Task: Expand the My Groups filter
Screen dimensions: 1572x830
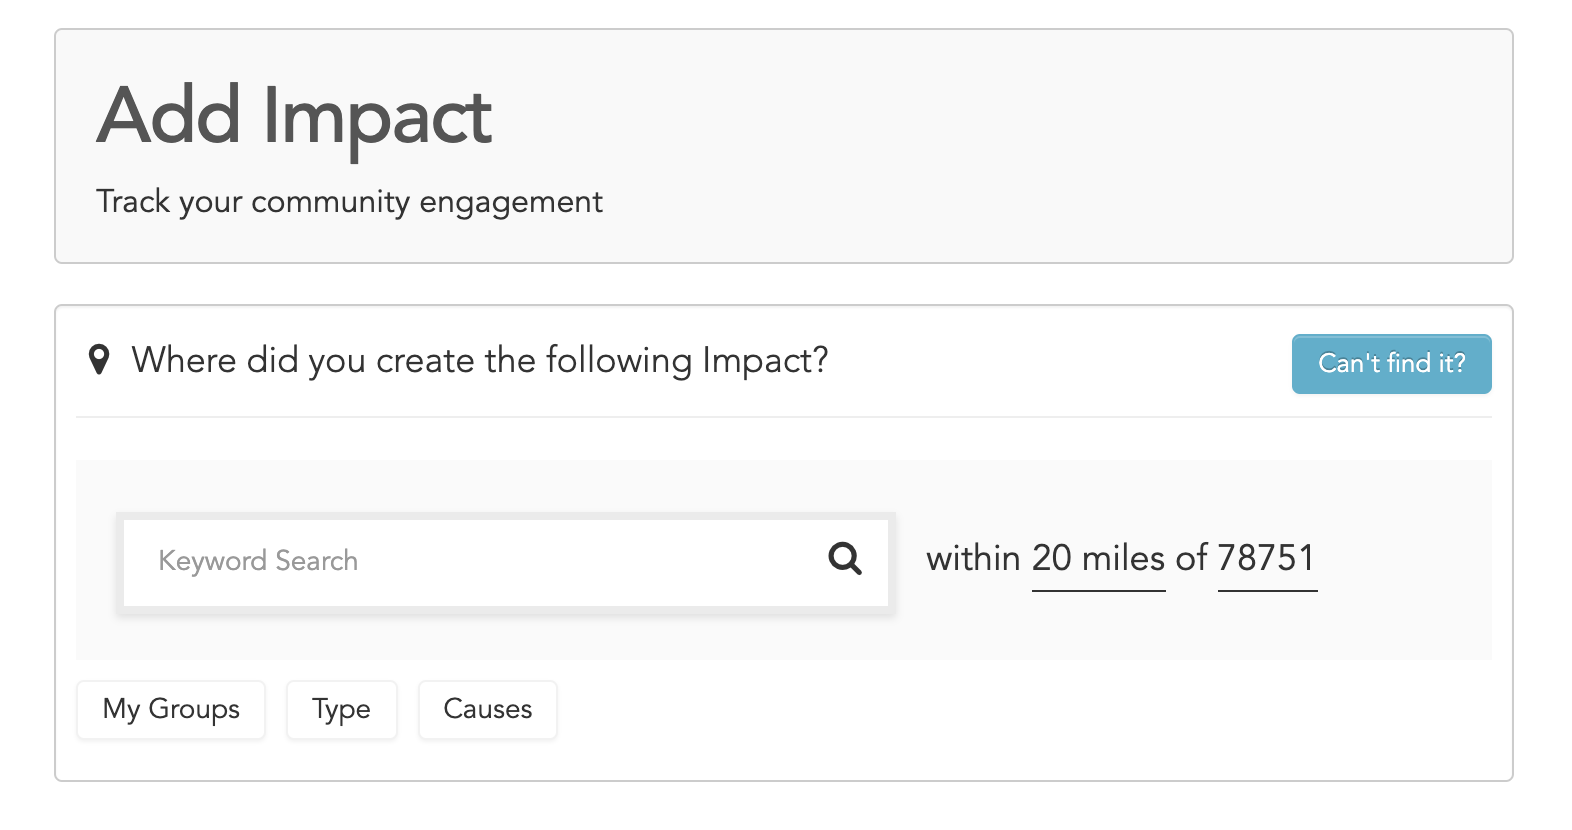Action: coord(171,709)
